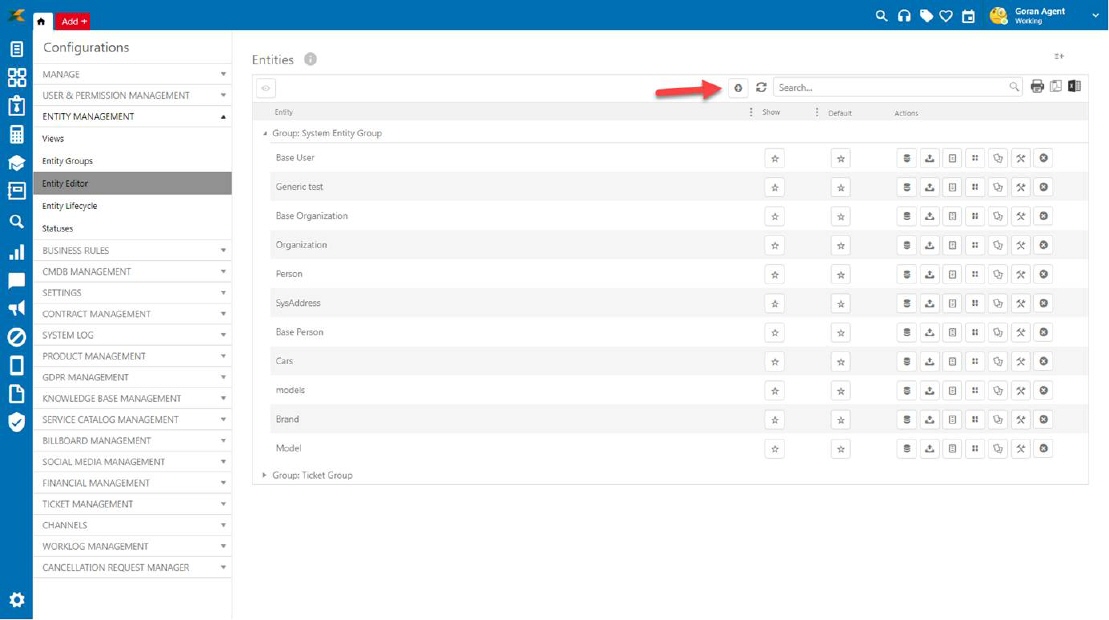Image resolution: width=1109 pixels, height=620 pixels.
Task: Export entities to Excel
Action: pyautogui.click(x=1074, y=87)
